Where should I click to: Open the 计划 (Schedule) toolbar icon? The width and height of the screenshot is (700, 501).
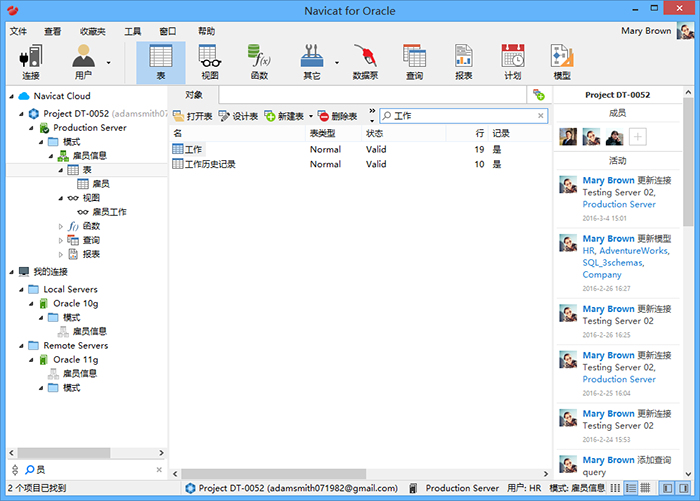coord(512,61)
